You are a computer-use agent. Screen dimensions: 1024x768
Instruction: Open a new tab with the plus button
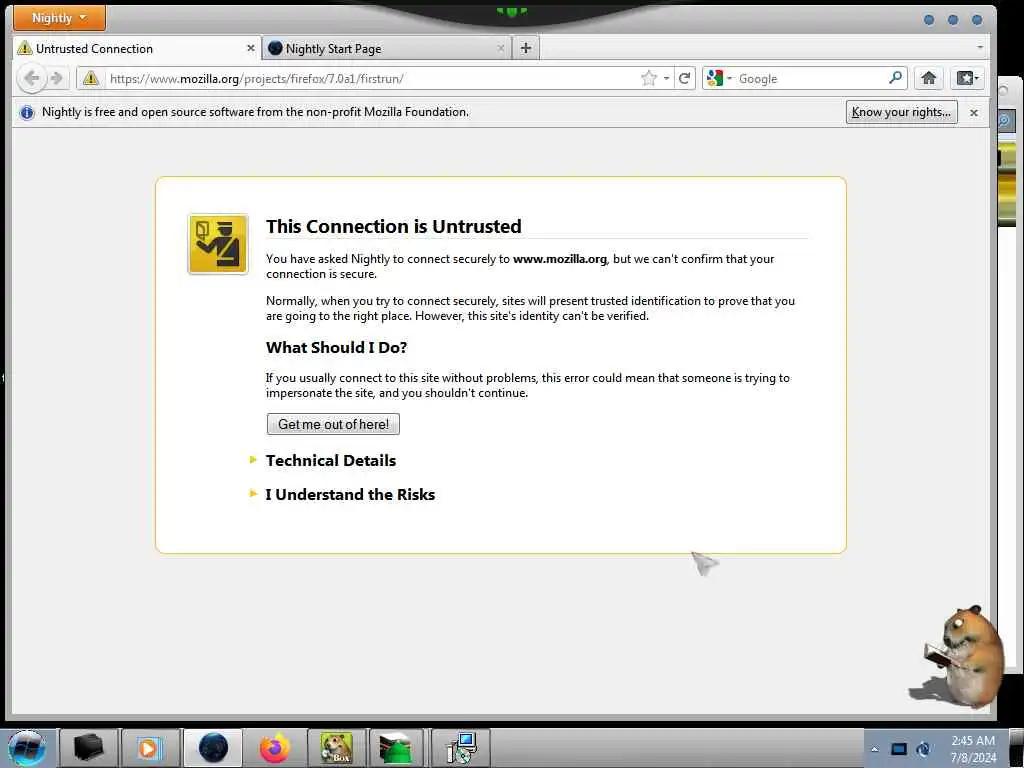point(526,48)
